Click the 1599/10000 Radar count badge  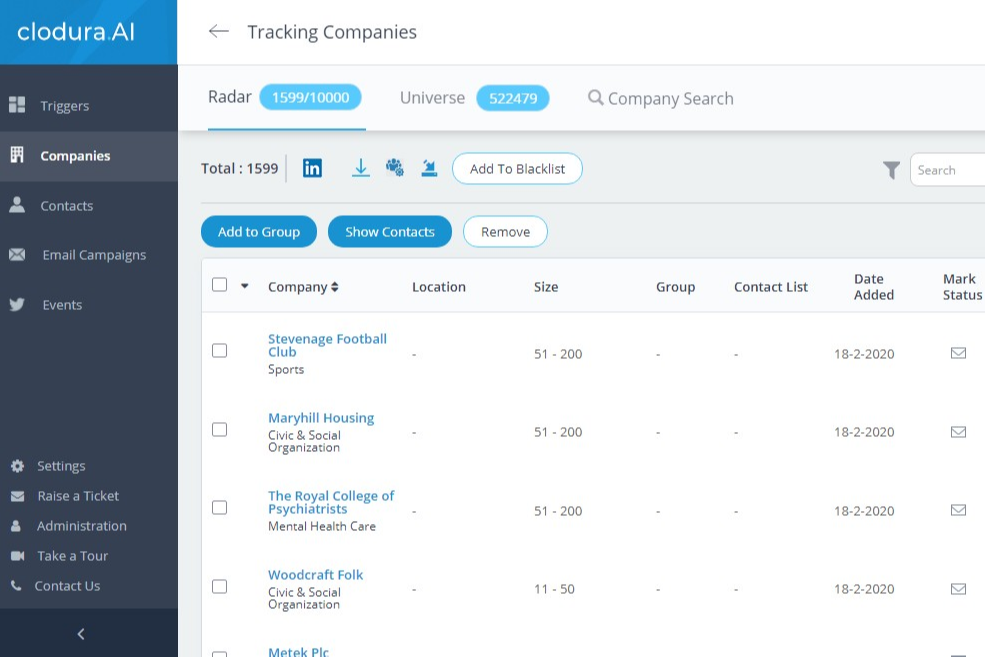point(310,97)
